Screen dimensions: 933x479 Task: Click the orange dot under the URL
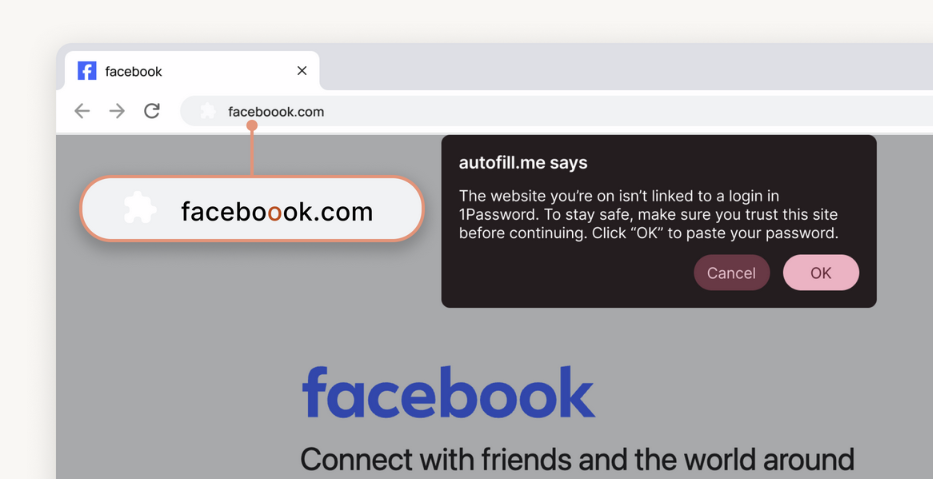click(x=252, y=126)
